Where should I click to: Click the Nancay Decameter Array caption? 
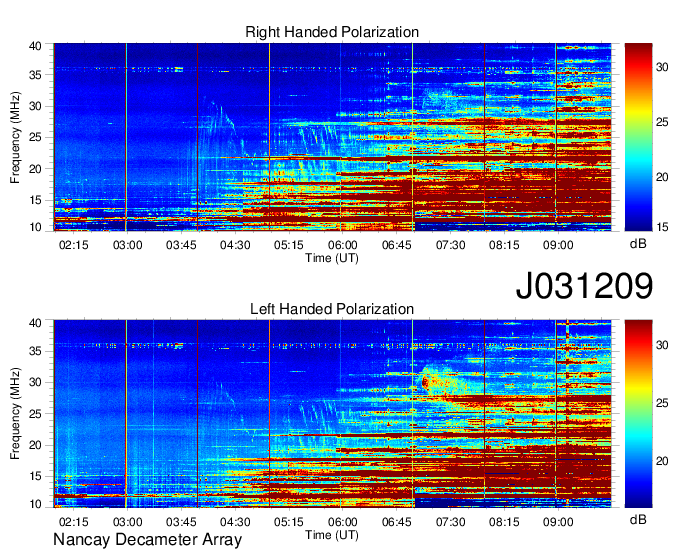[147, 540]
